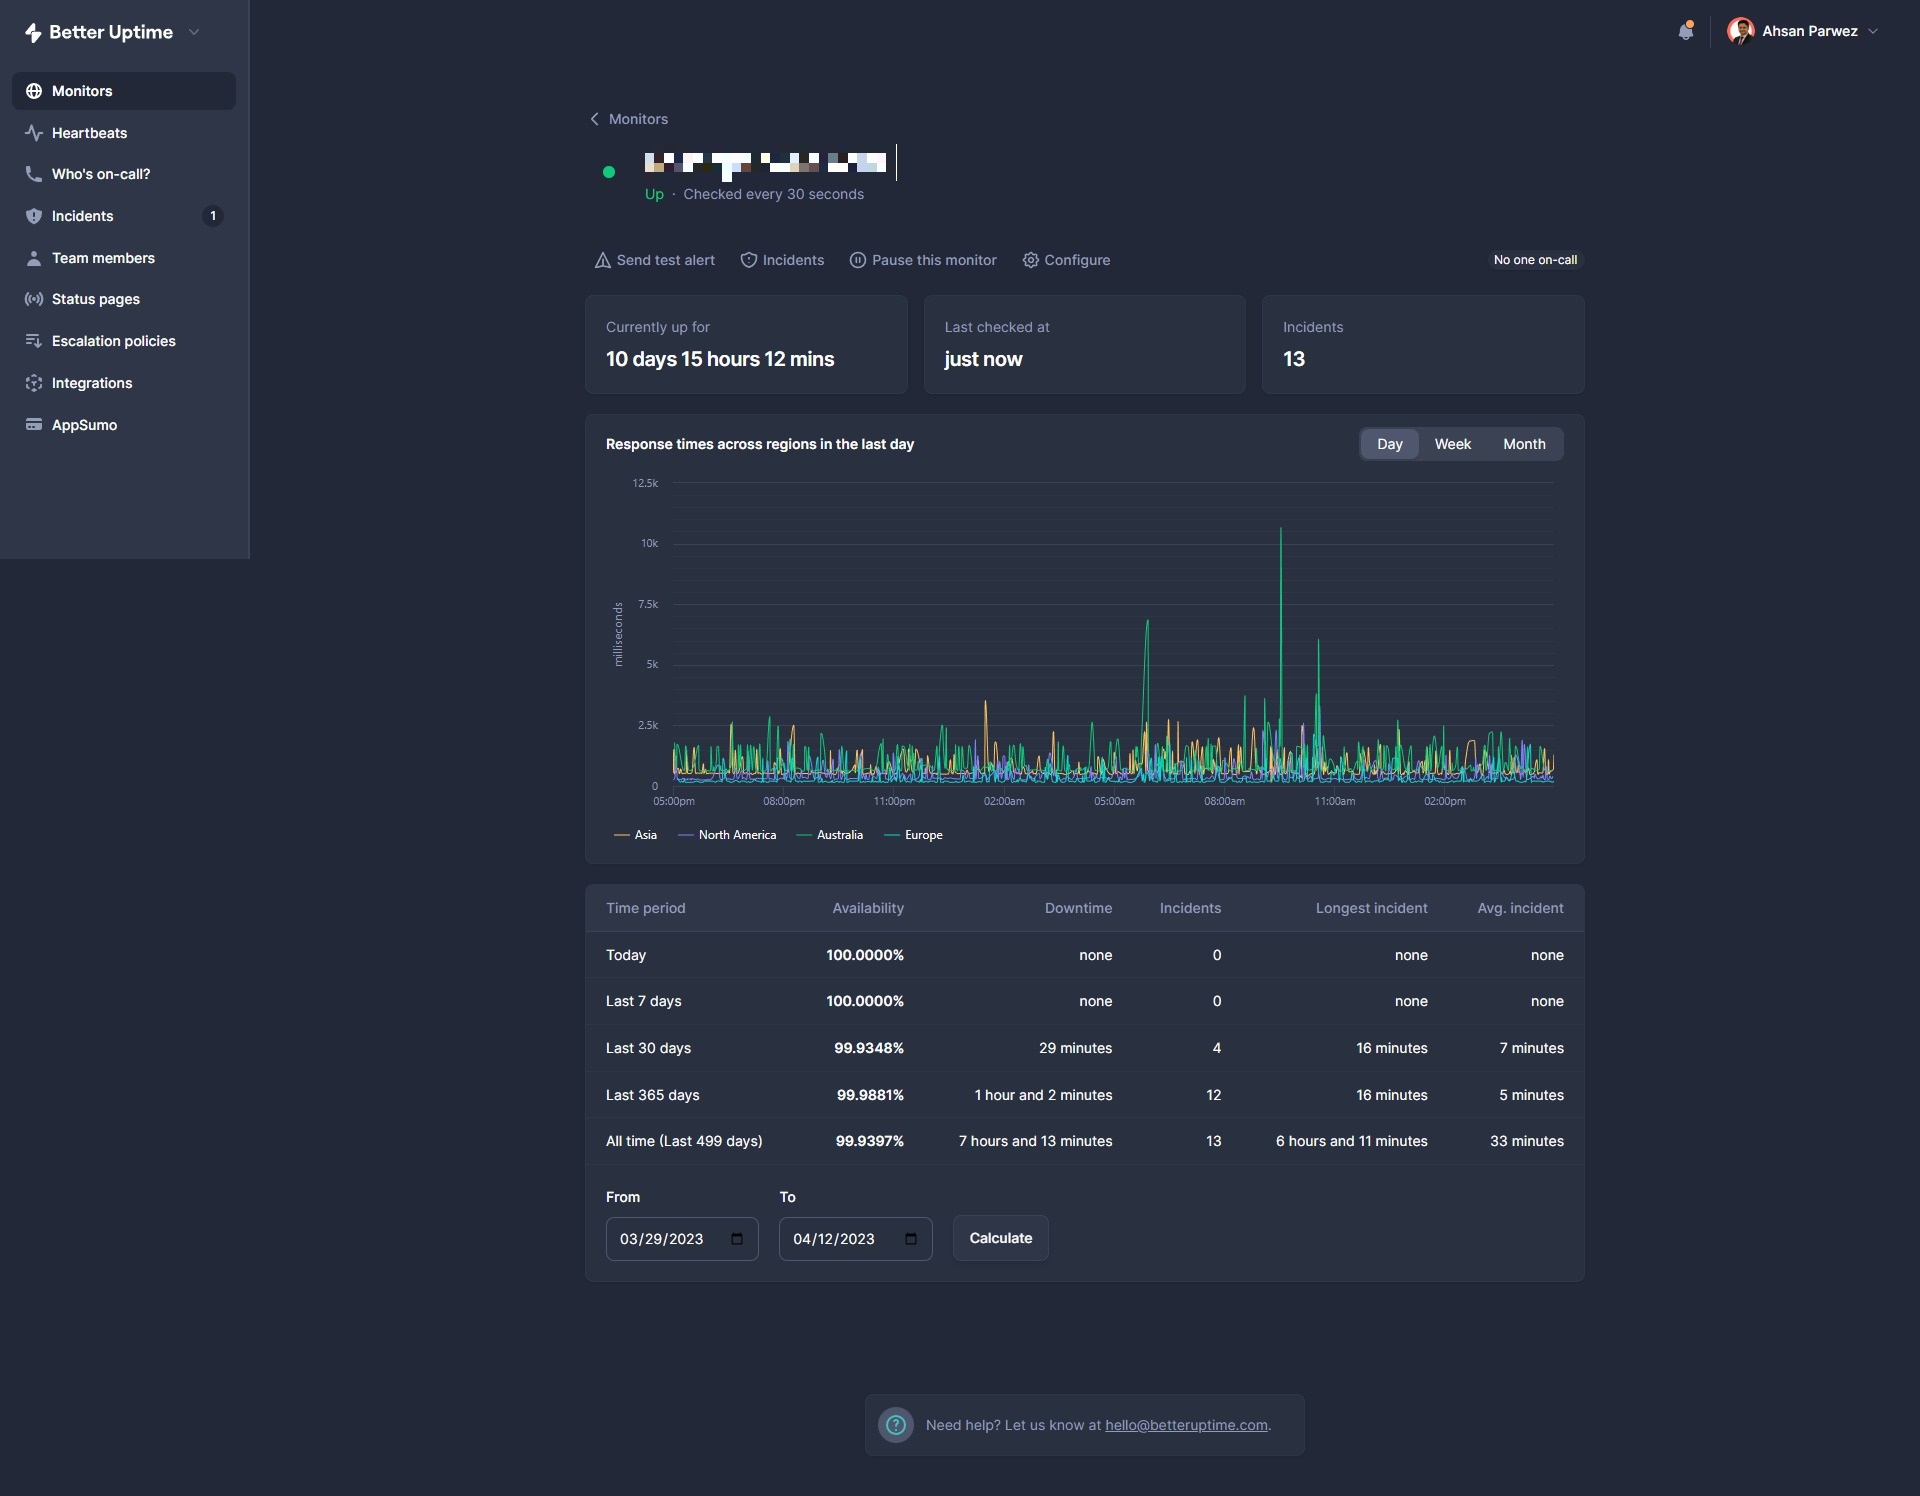The image size is (1920, 1496).
Task: Open the Ahsan Parwez account menu
Action: coord(1804,31)
